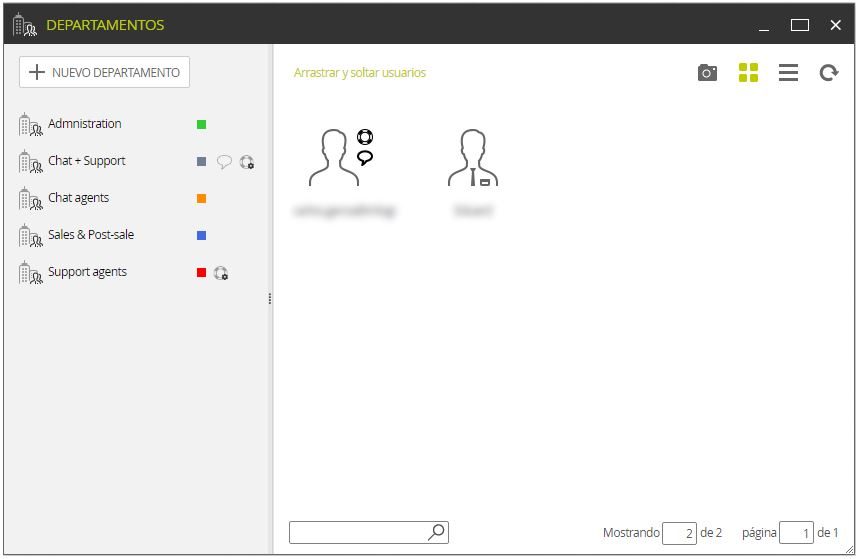Click the refresh arrow icon
This screenshot has height=559, width=859.
(828, 72)
